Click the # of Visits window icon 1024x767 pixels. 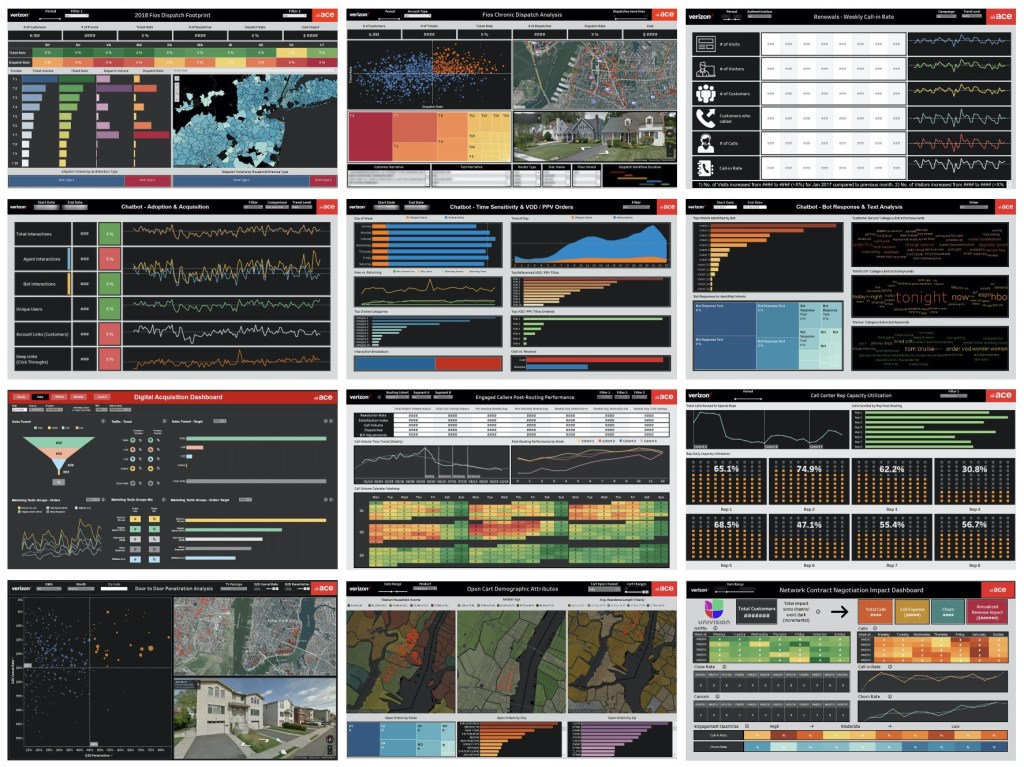(705, 45)
